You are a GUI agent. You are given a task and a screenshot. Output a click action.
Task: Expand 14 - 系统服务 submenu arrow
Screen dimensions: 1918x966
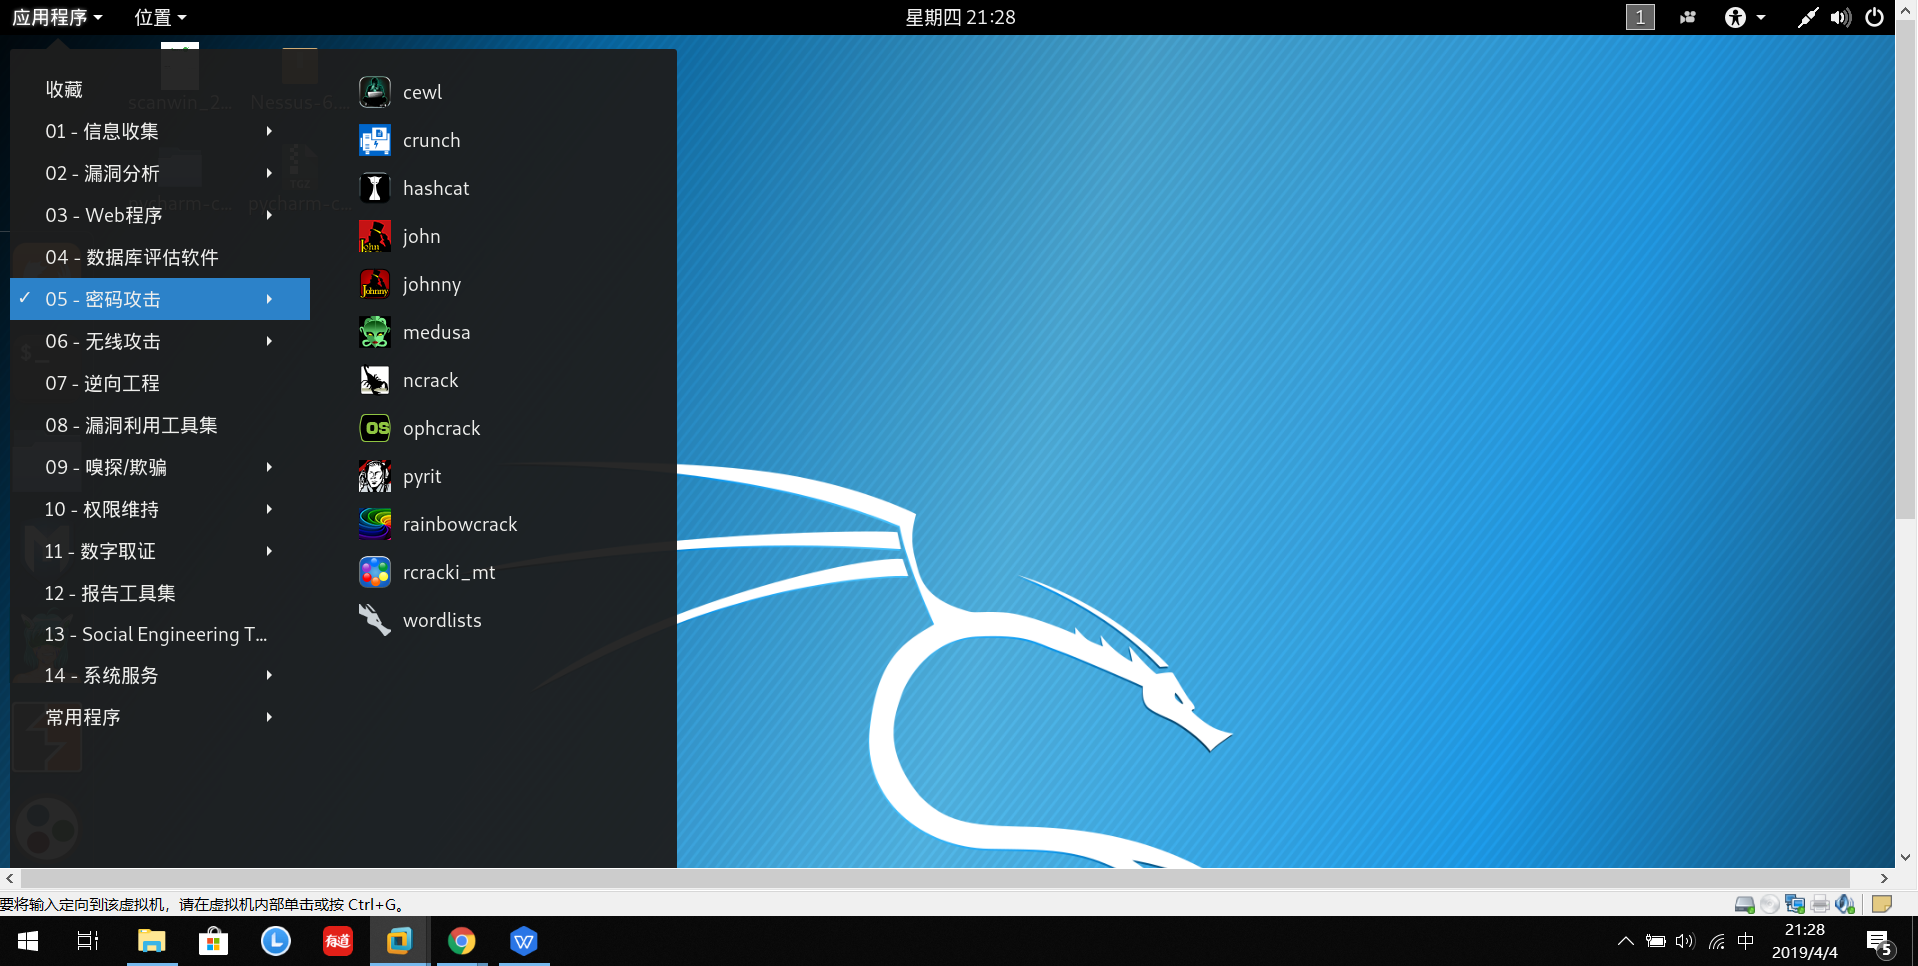pyautogui.click(x=269, y=675)
